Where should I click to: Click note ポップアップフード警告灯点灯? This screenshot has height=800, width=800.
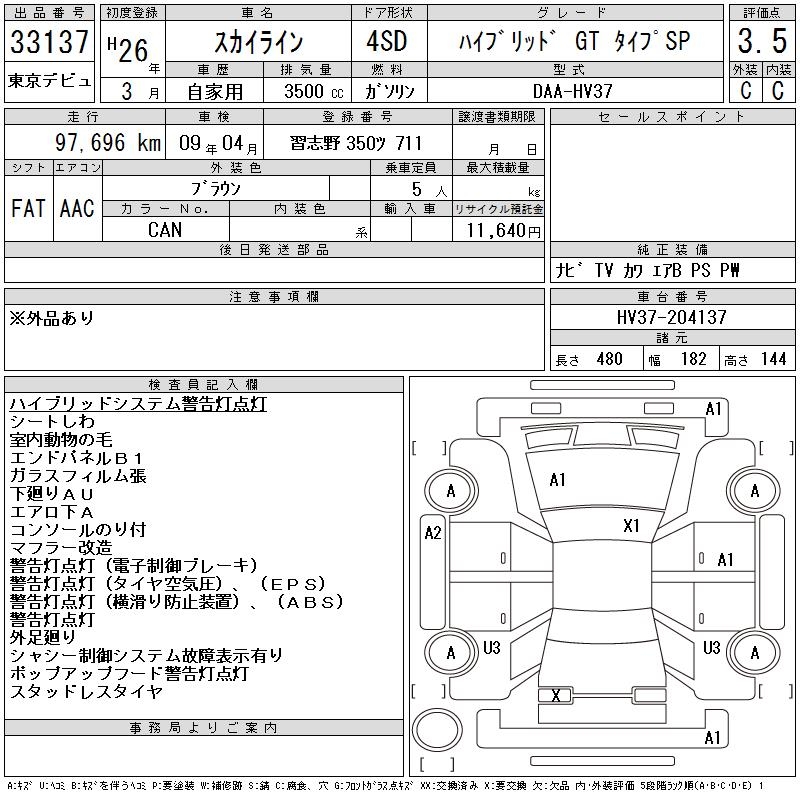(130, 673)
